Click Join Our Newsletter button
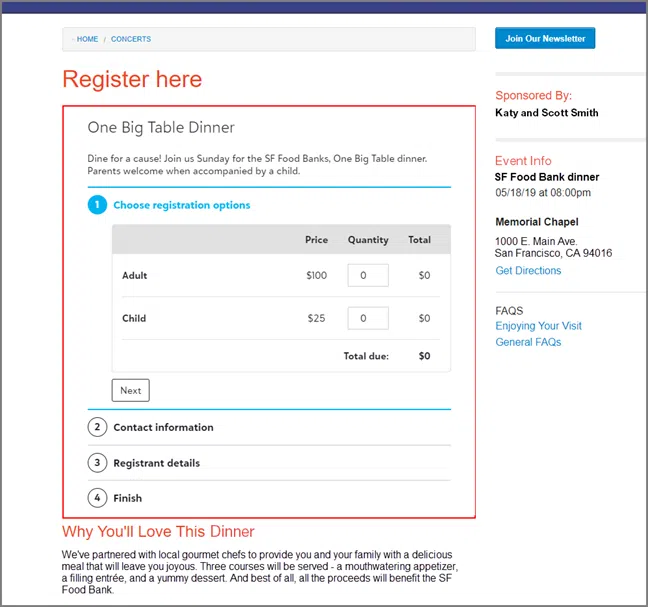The width and height of the screenshot is (648, 607). [x=545, y=38]
